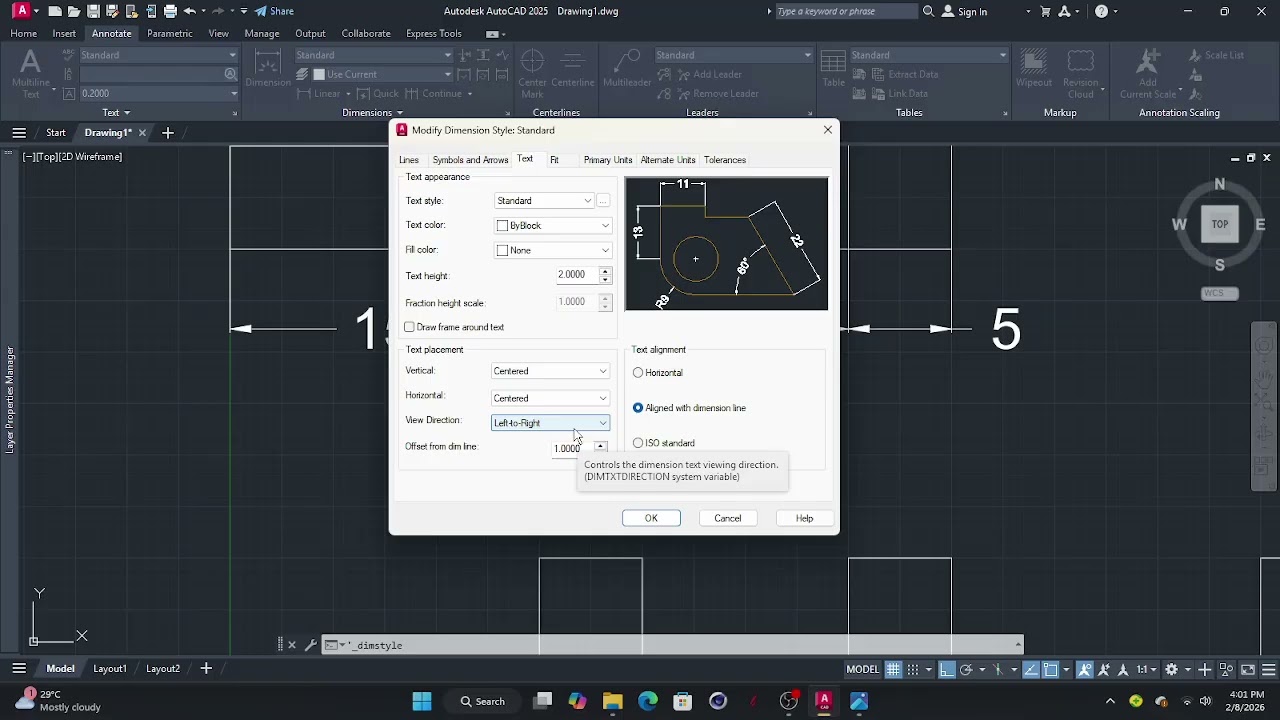Click the Sign In button

tap(964, 11)
